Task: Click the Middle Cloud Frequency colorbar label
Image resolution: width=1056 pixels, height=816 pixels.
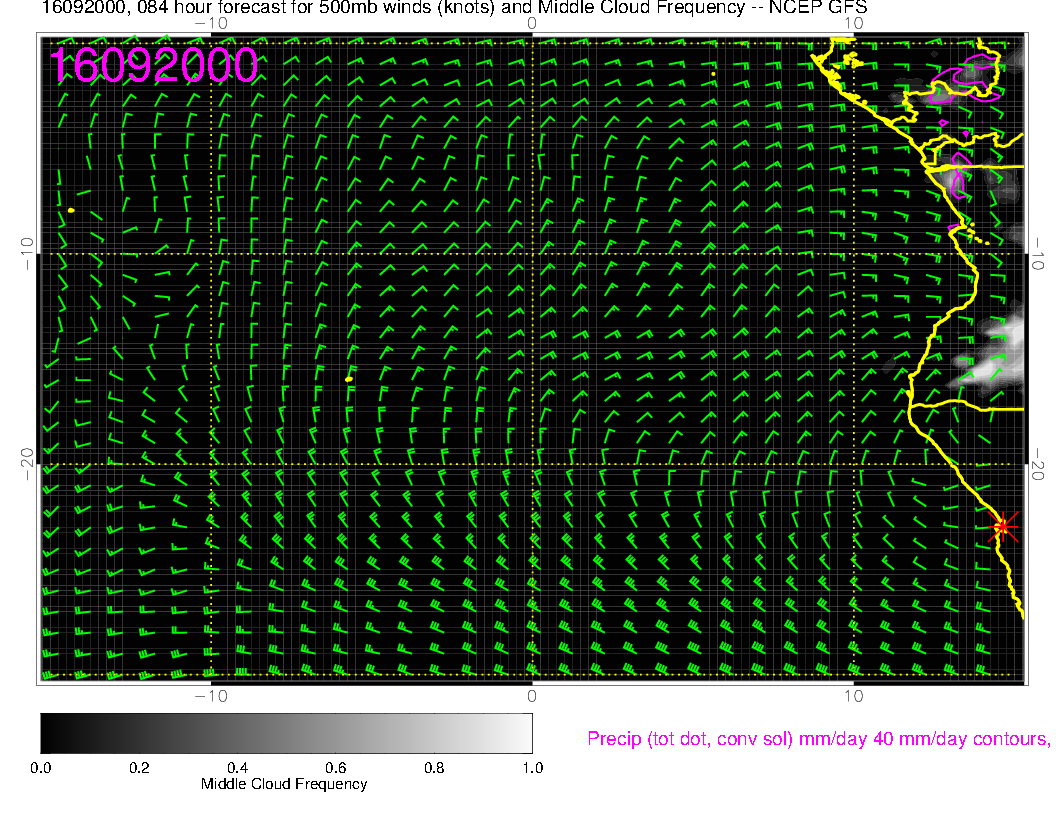Action: coord(284,784)
